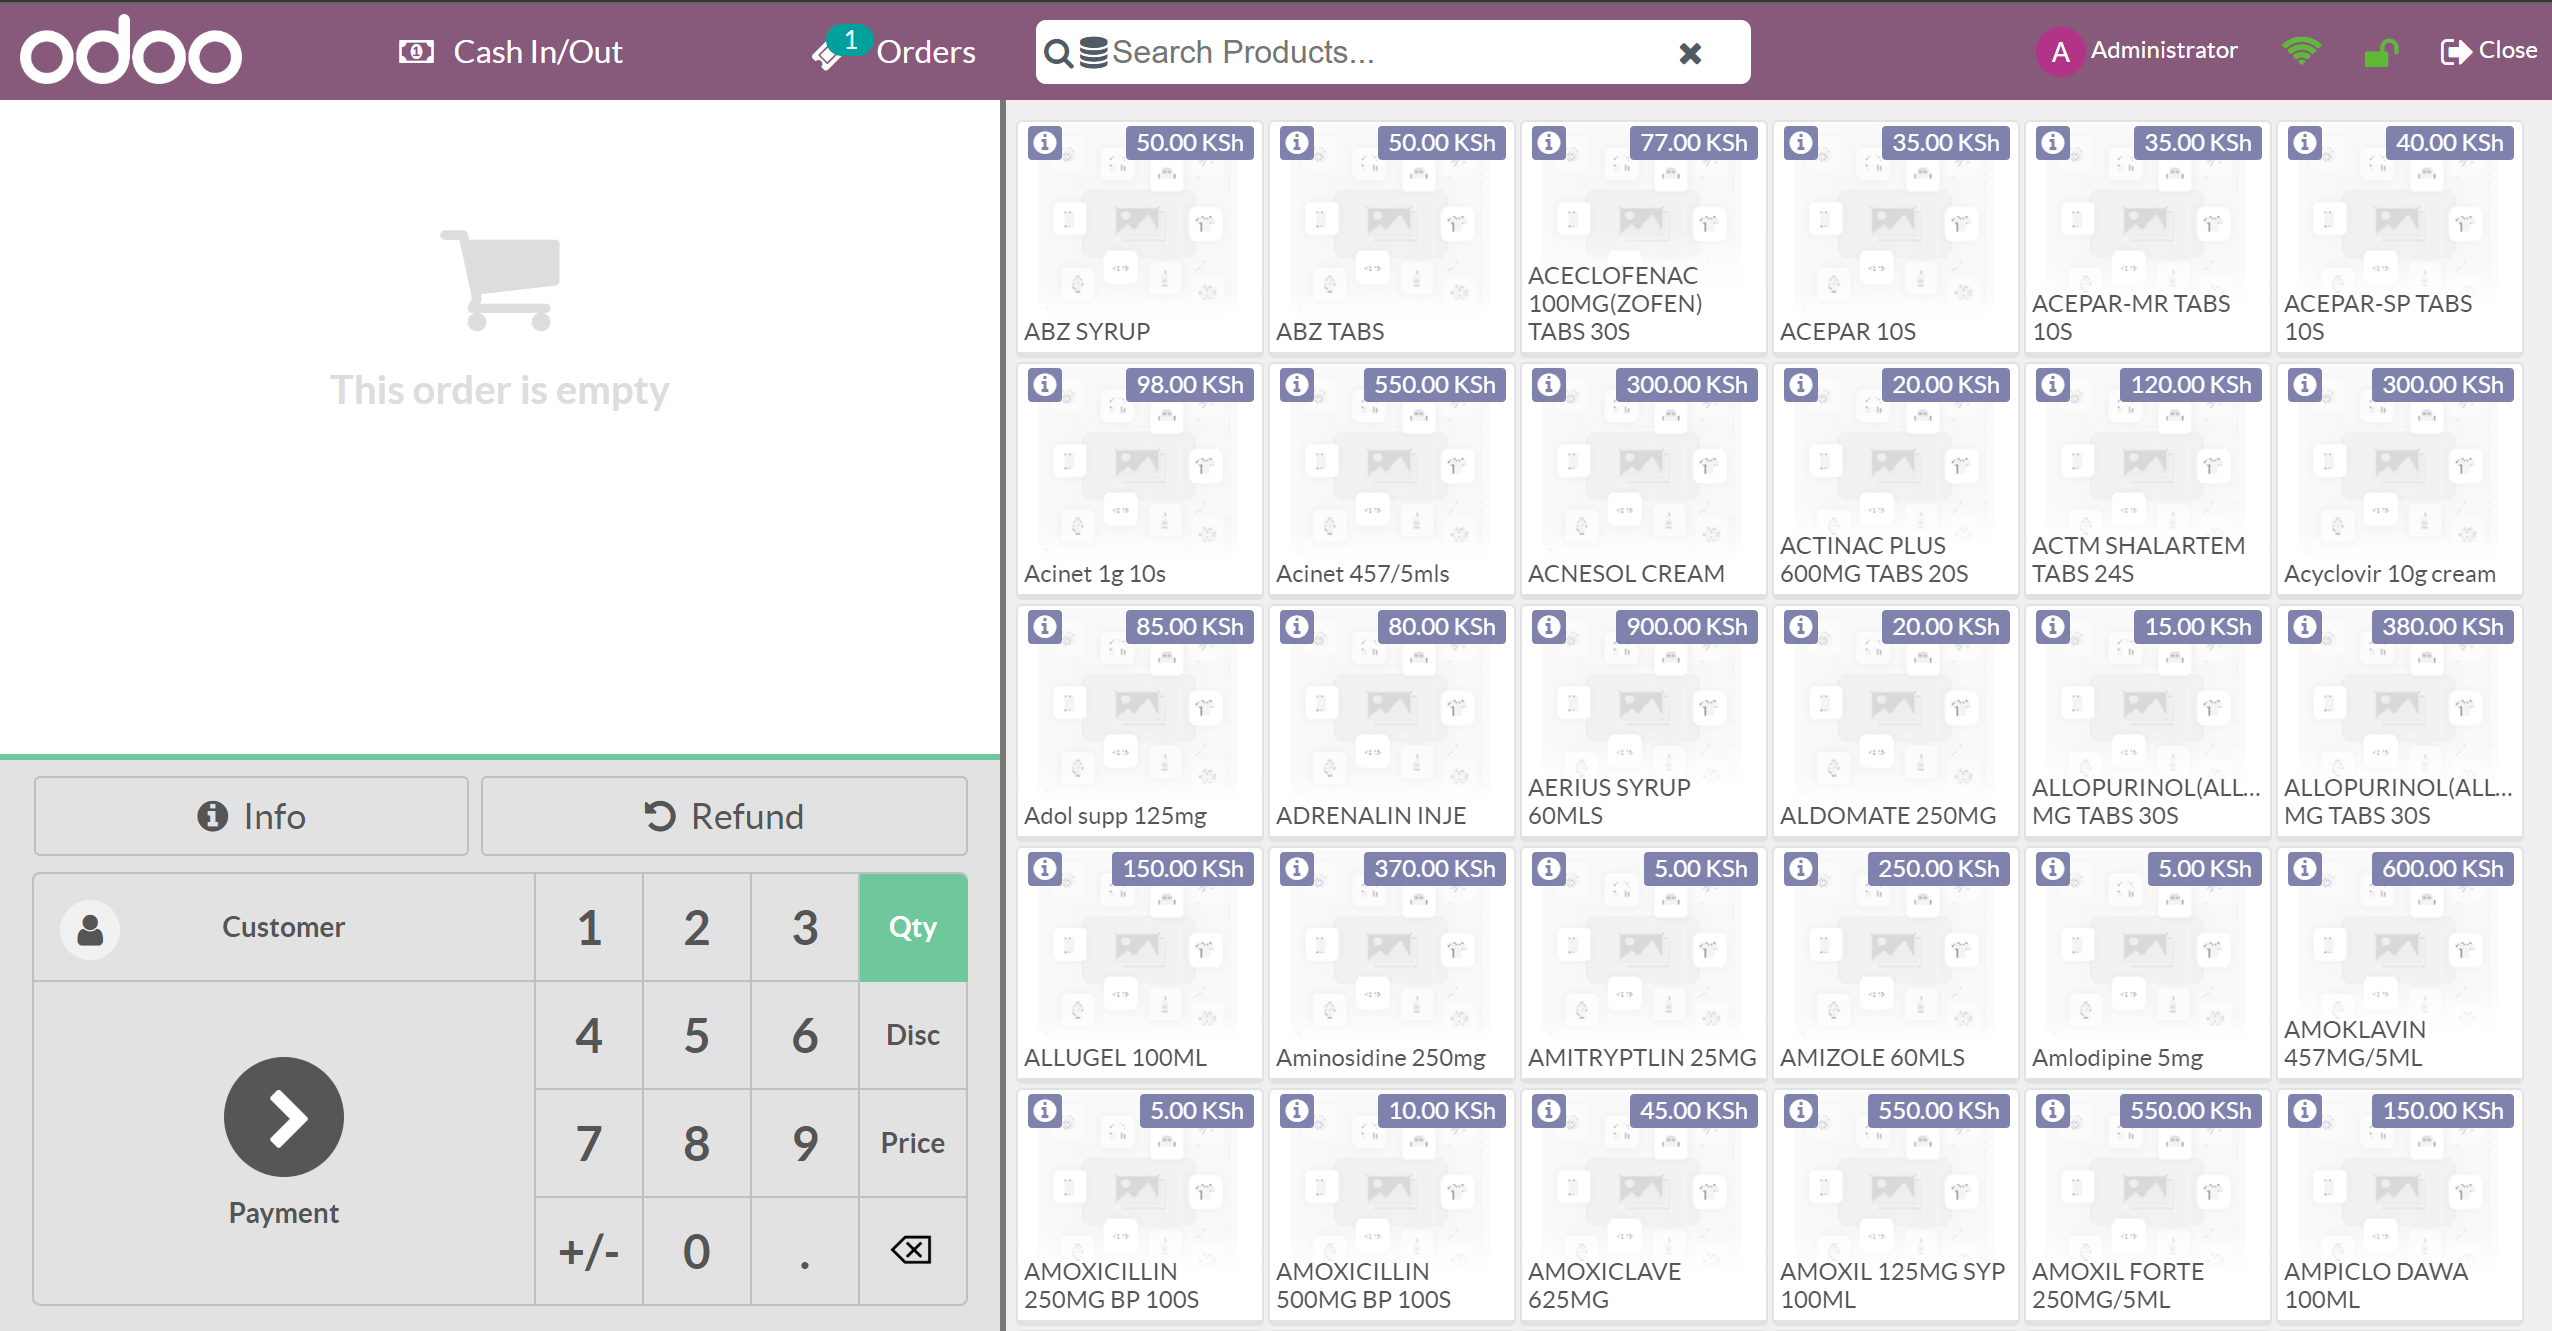Open the Administrator user menu
This screenshot has width=2552, height=1331.
(x=2138, y=51)
